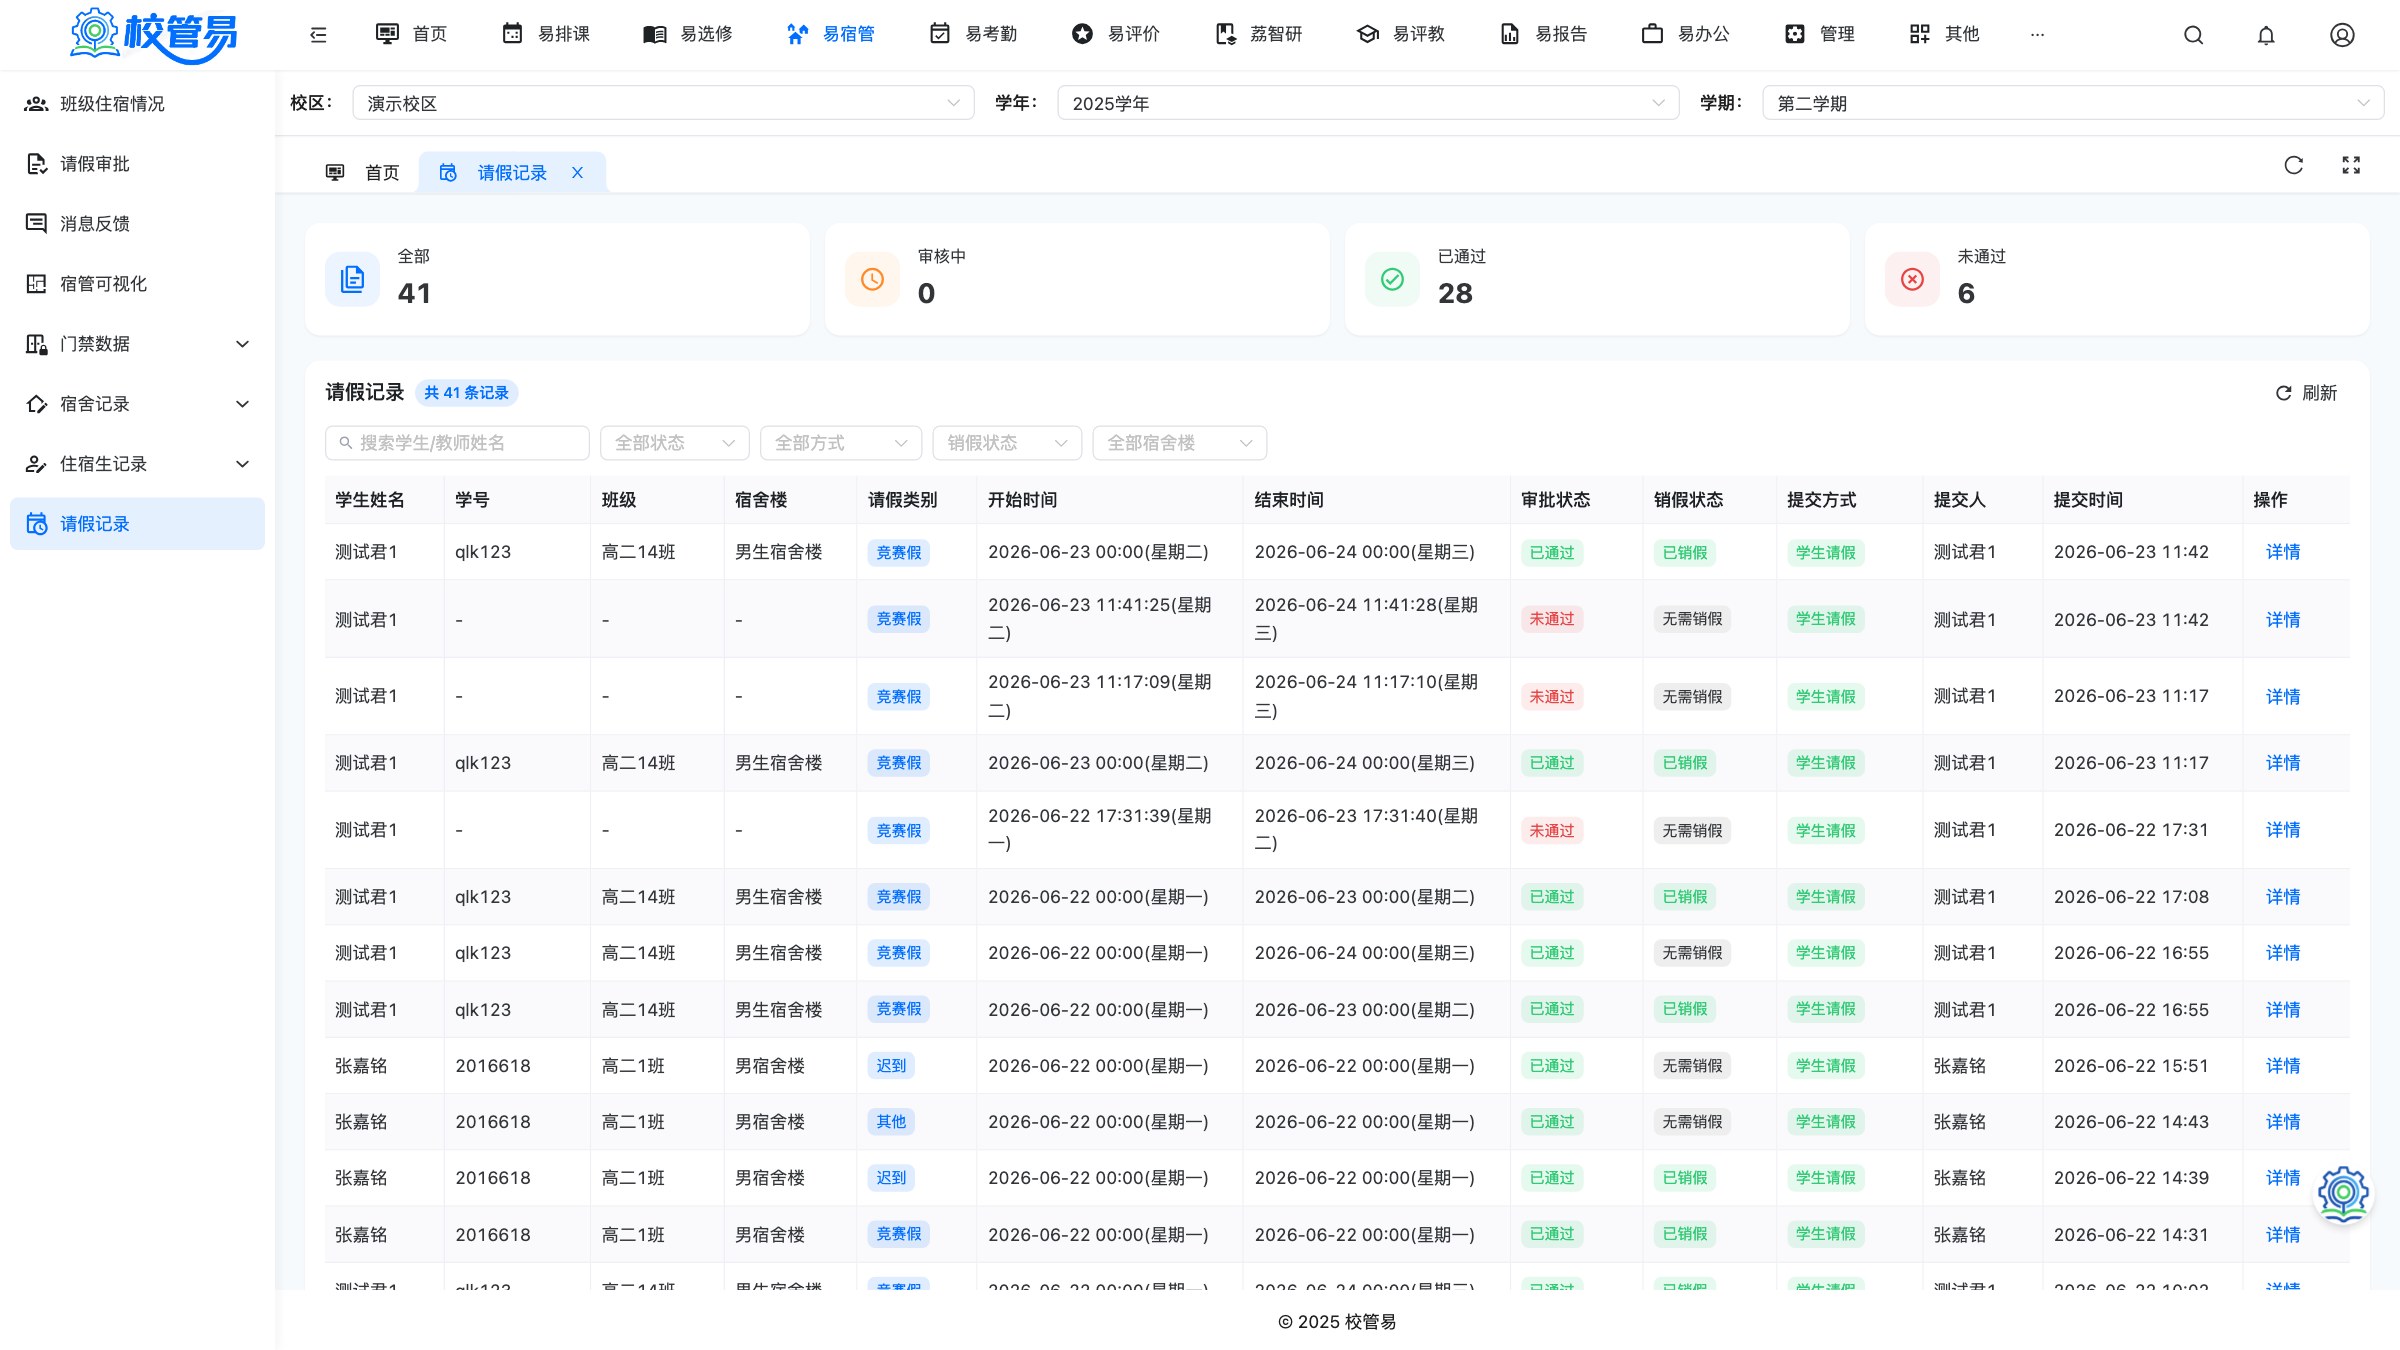Select 请假记录 in sidebar
Viewport: 2400px width, 1350px height.
click(x=137, y=524)
